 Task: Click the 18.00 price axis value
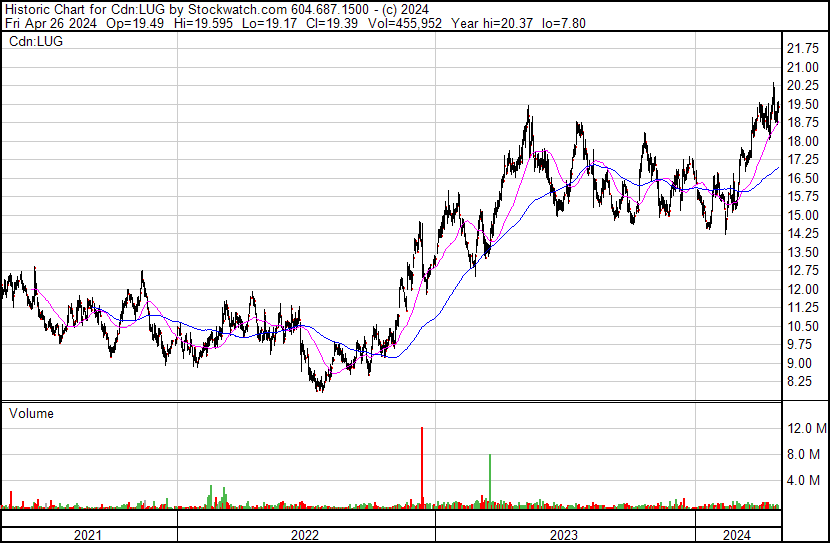(803, 141)
